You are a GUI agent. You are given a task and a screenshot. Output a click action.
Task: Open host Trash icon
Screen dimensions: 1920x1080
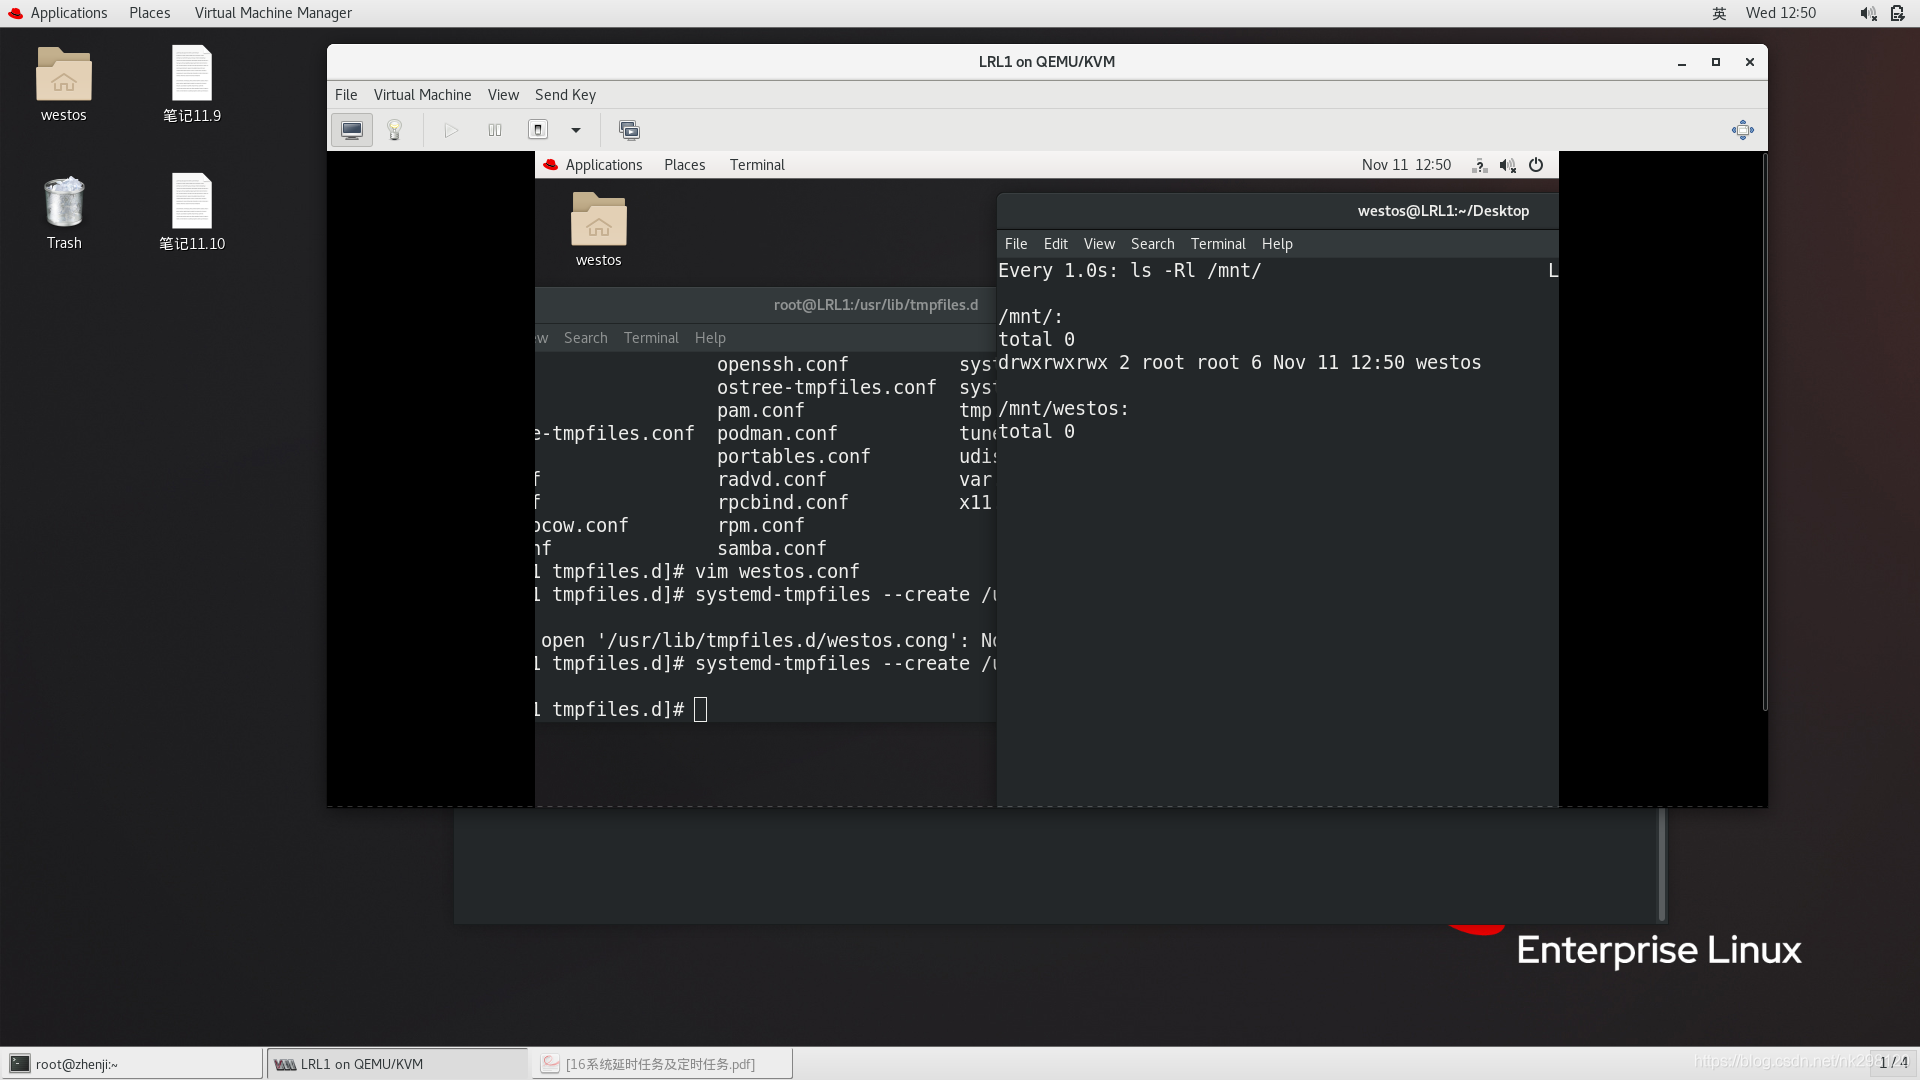click(x=64, y=213)
